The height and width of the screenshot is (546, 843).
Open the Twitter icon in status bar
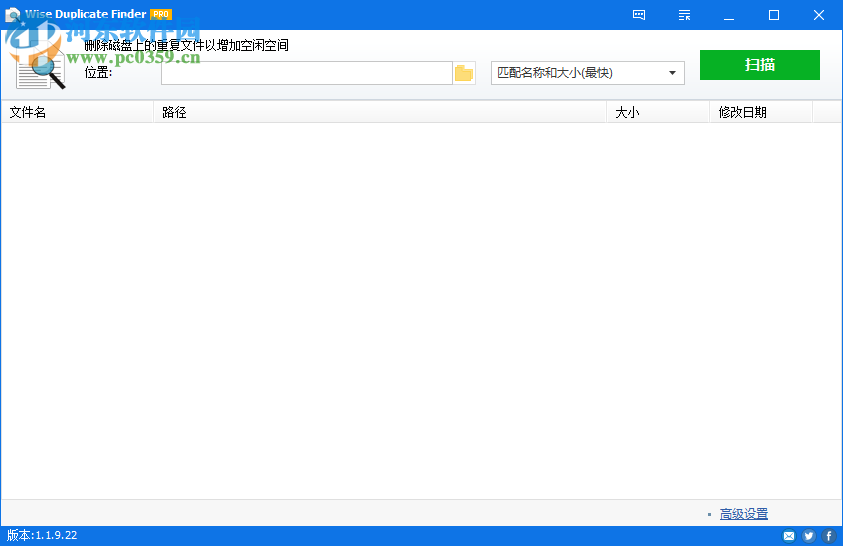(809, 536)
